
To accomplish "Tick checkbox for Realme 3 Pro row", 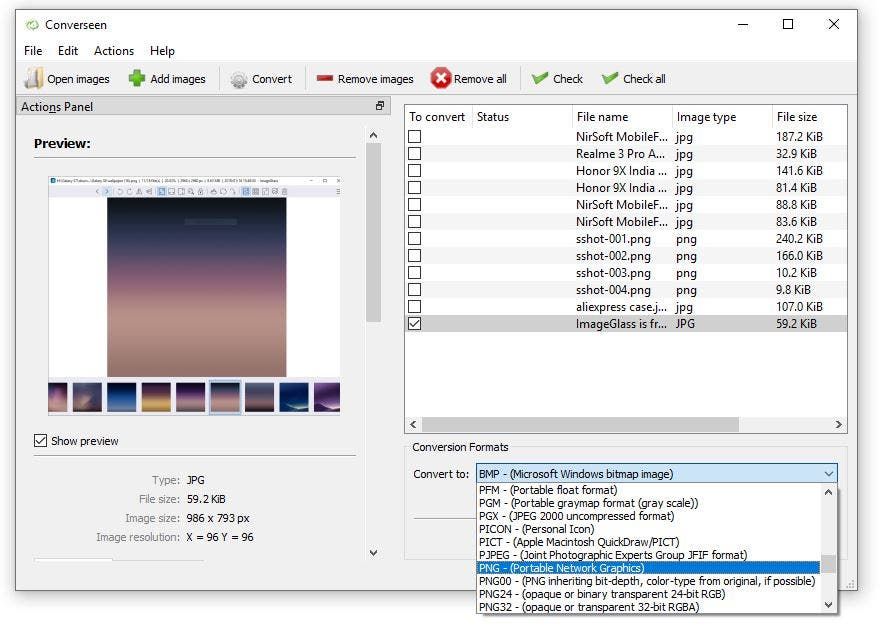I will pos(415,154).
